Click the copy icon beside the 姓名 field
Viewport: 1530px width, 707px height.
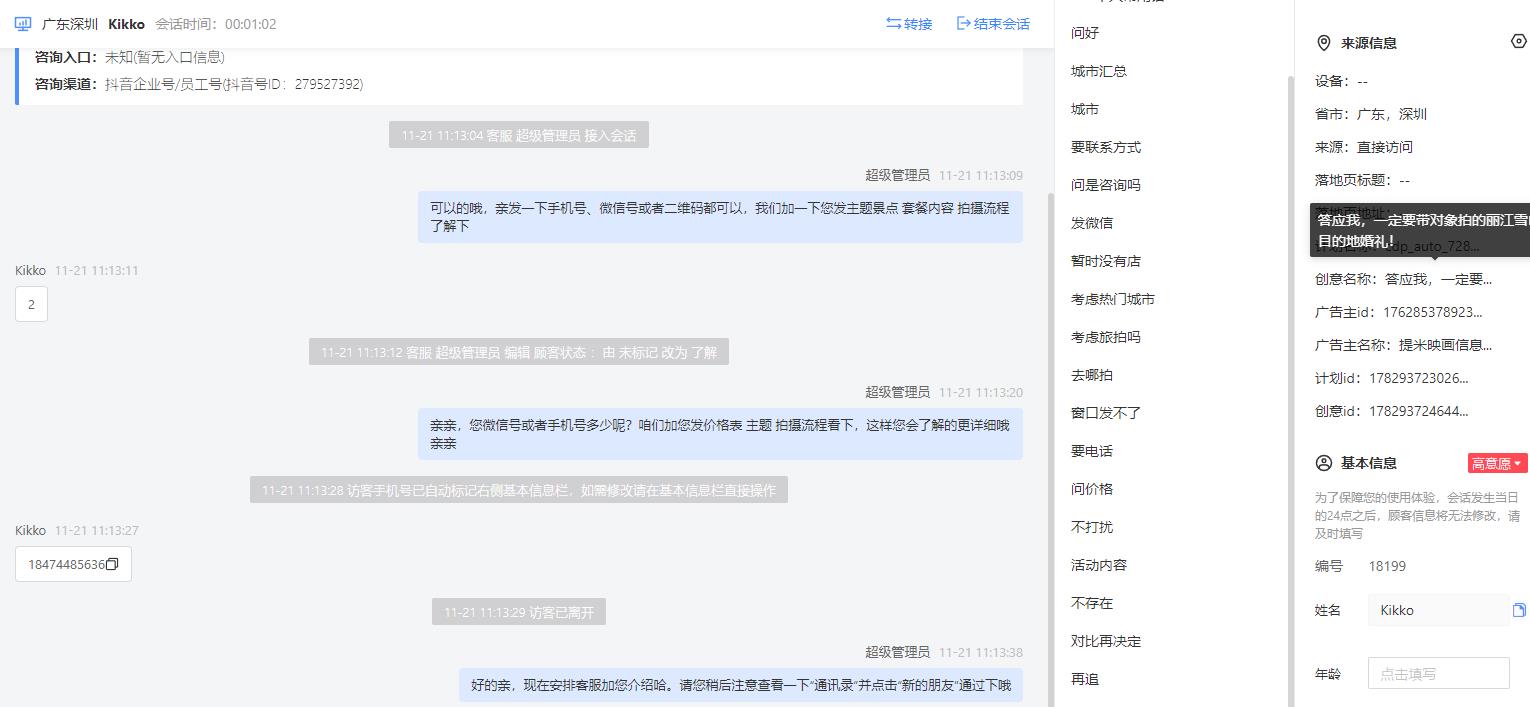tap(1519, 610)
